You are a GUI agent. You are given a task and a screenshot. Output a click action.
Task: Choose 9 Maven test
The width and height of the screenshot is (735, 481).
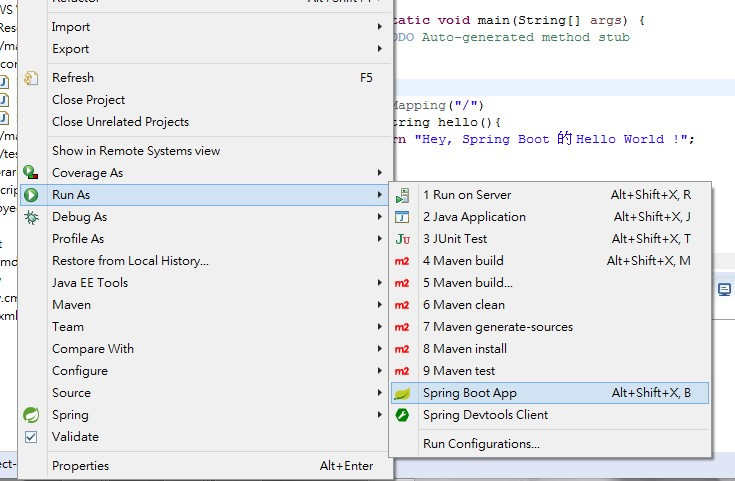[550, 371]
